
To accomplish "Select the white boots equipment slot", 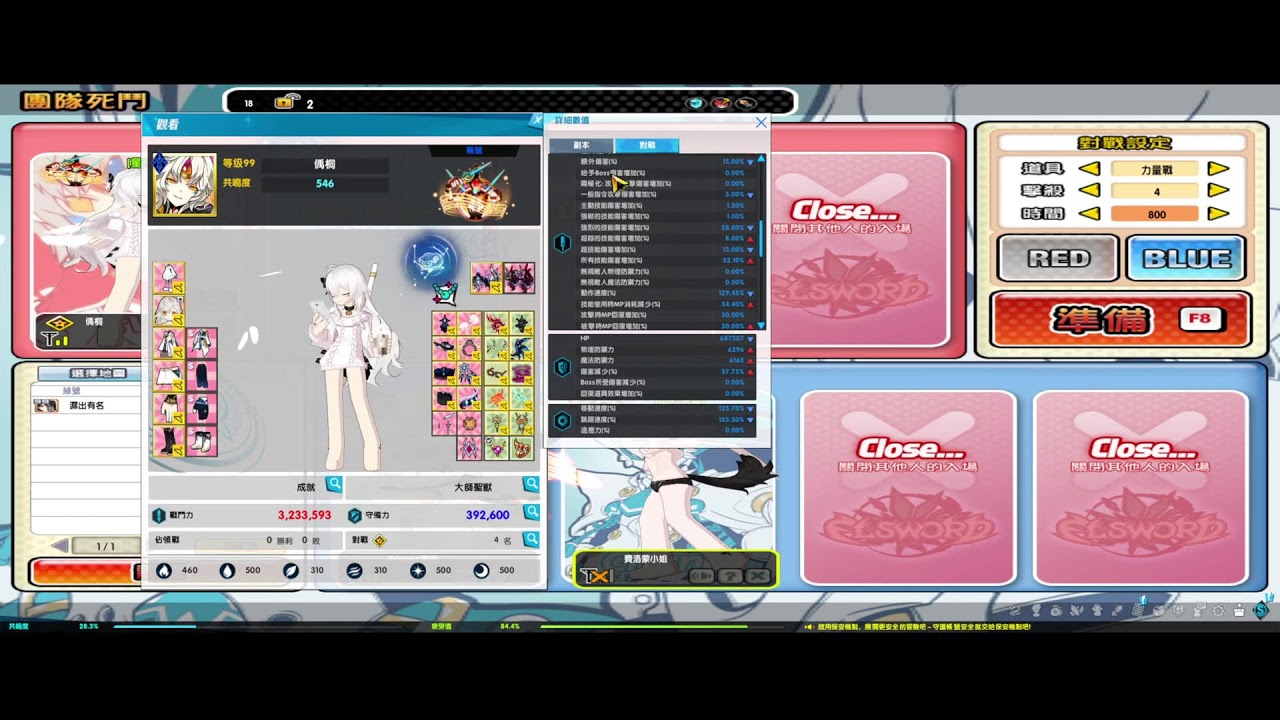I will [201, 440].
